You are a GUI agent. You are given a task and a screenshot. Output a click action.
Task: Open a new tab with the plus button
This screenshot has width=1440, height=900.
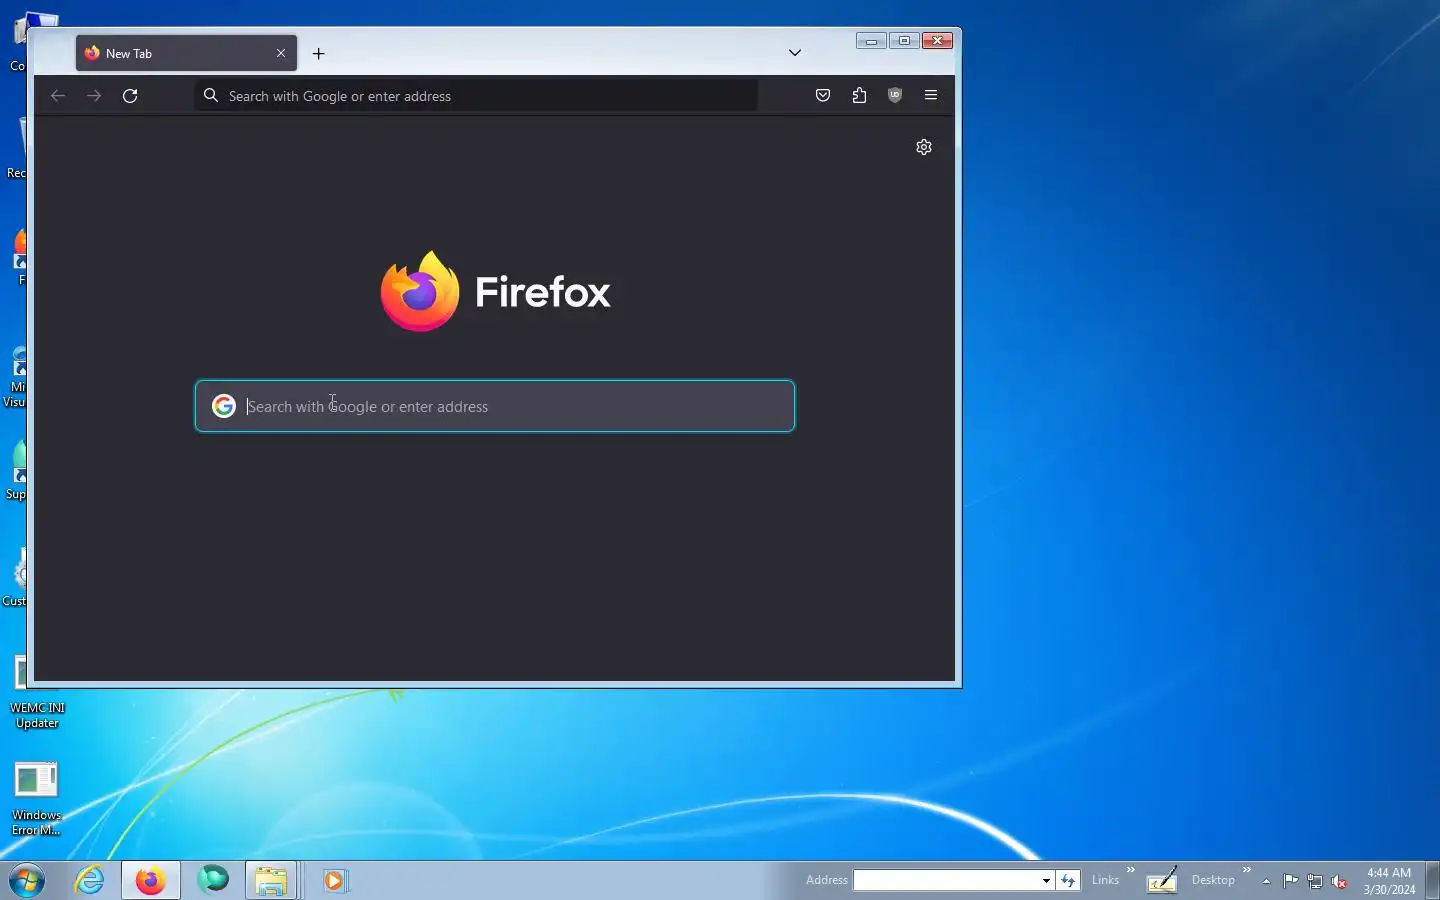pos(319,54)
